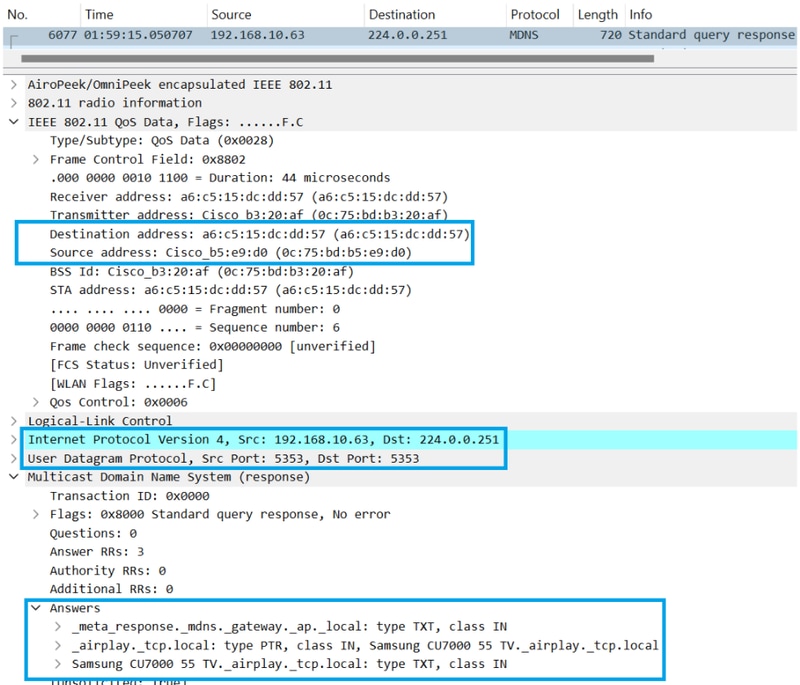Select Receiver address a6:c5:15:dc:dd:57 line
The height and width of the screenshot is (685, 800).
249,196
